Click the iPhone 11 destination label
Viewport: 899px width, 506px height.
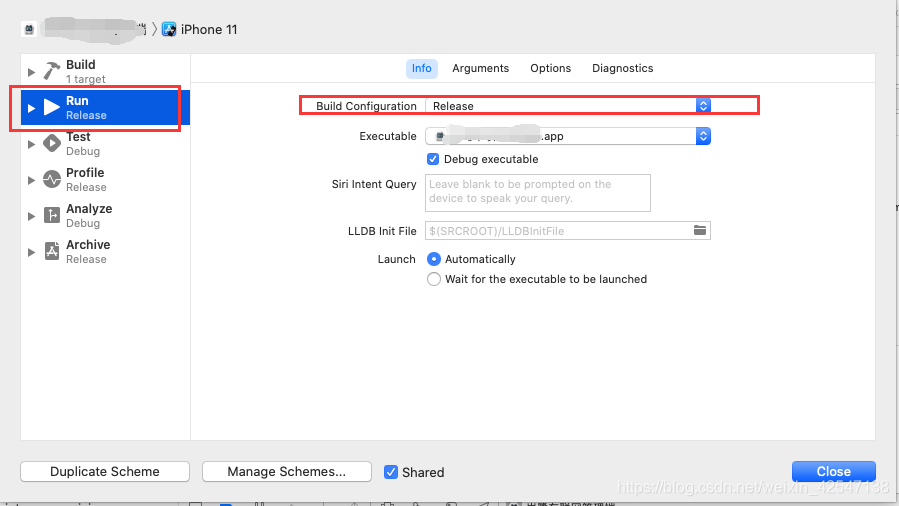pyautogui.click(x=209, y=29)
